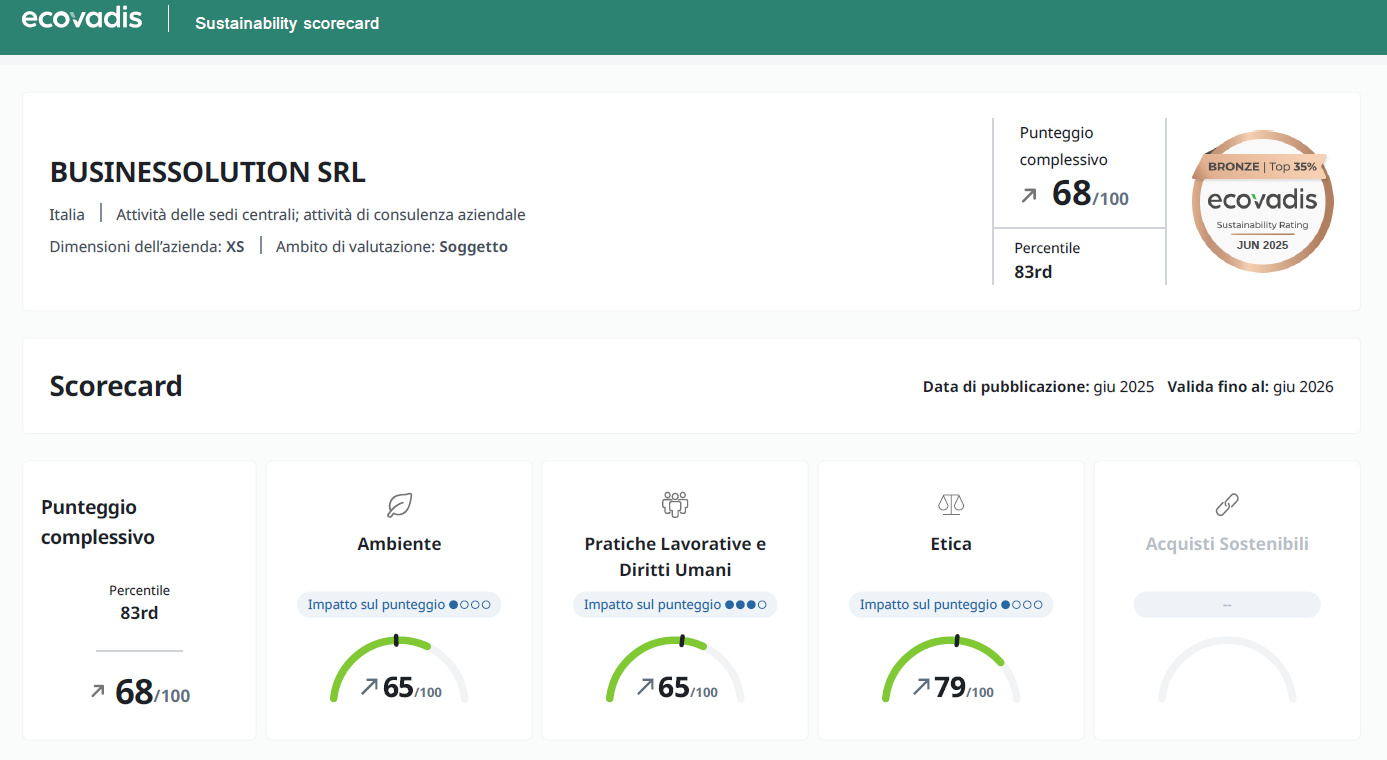Open the Pratiche Lavorative e Diritti Umani title
1387x760 pixels.
click(675, 557)
